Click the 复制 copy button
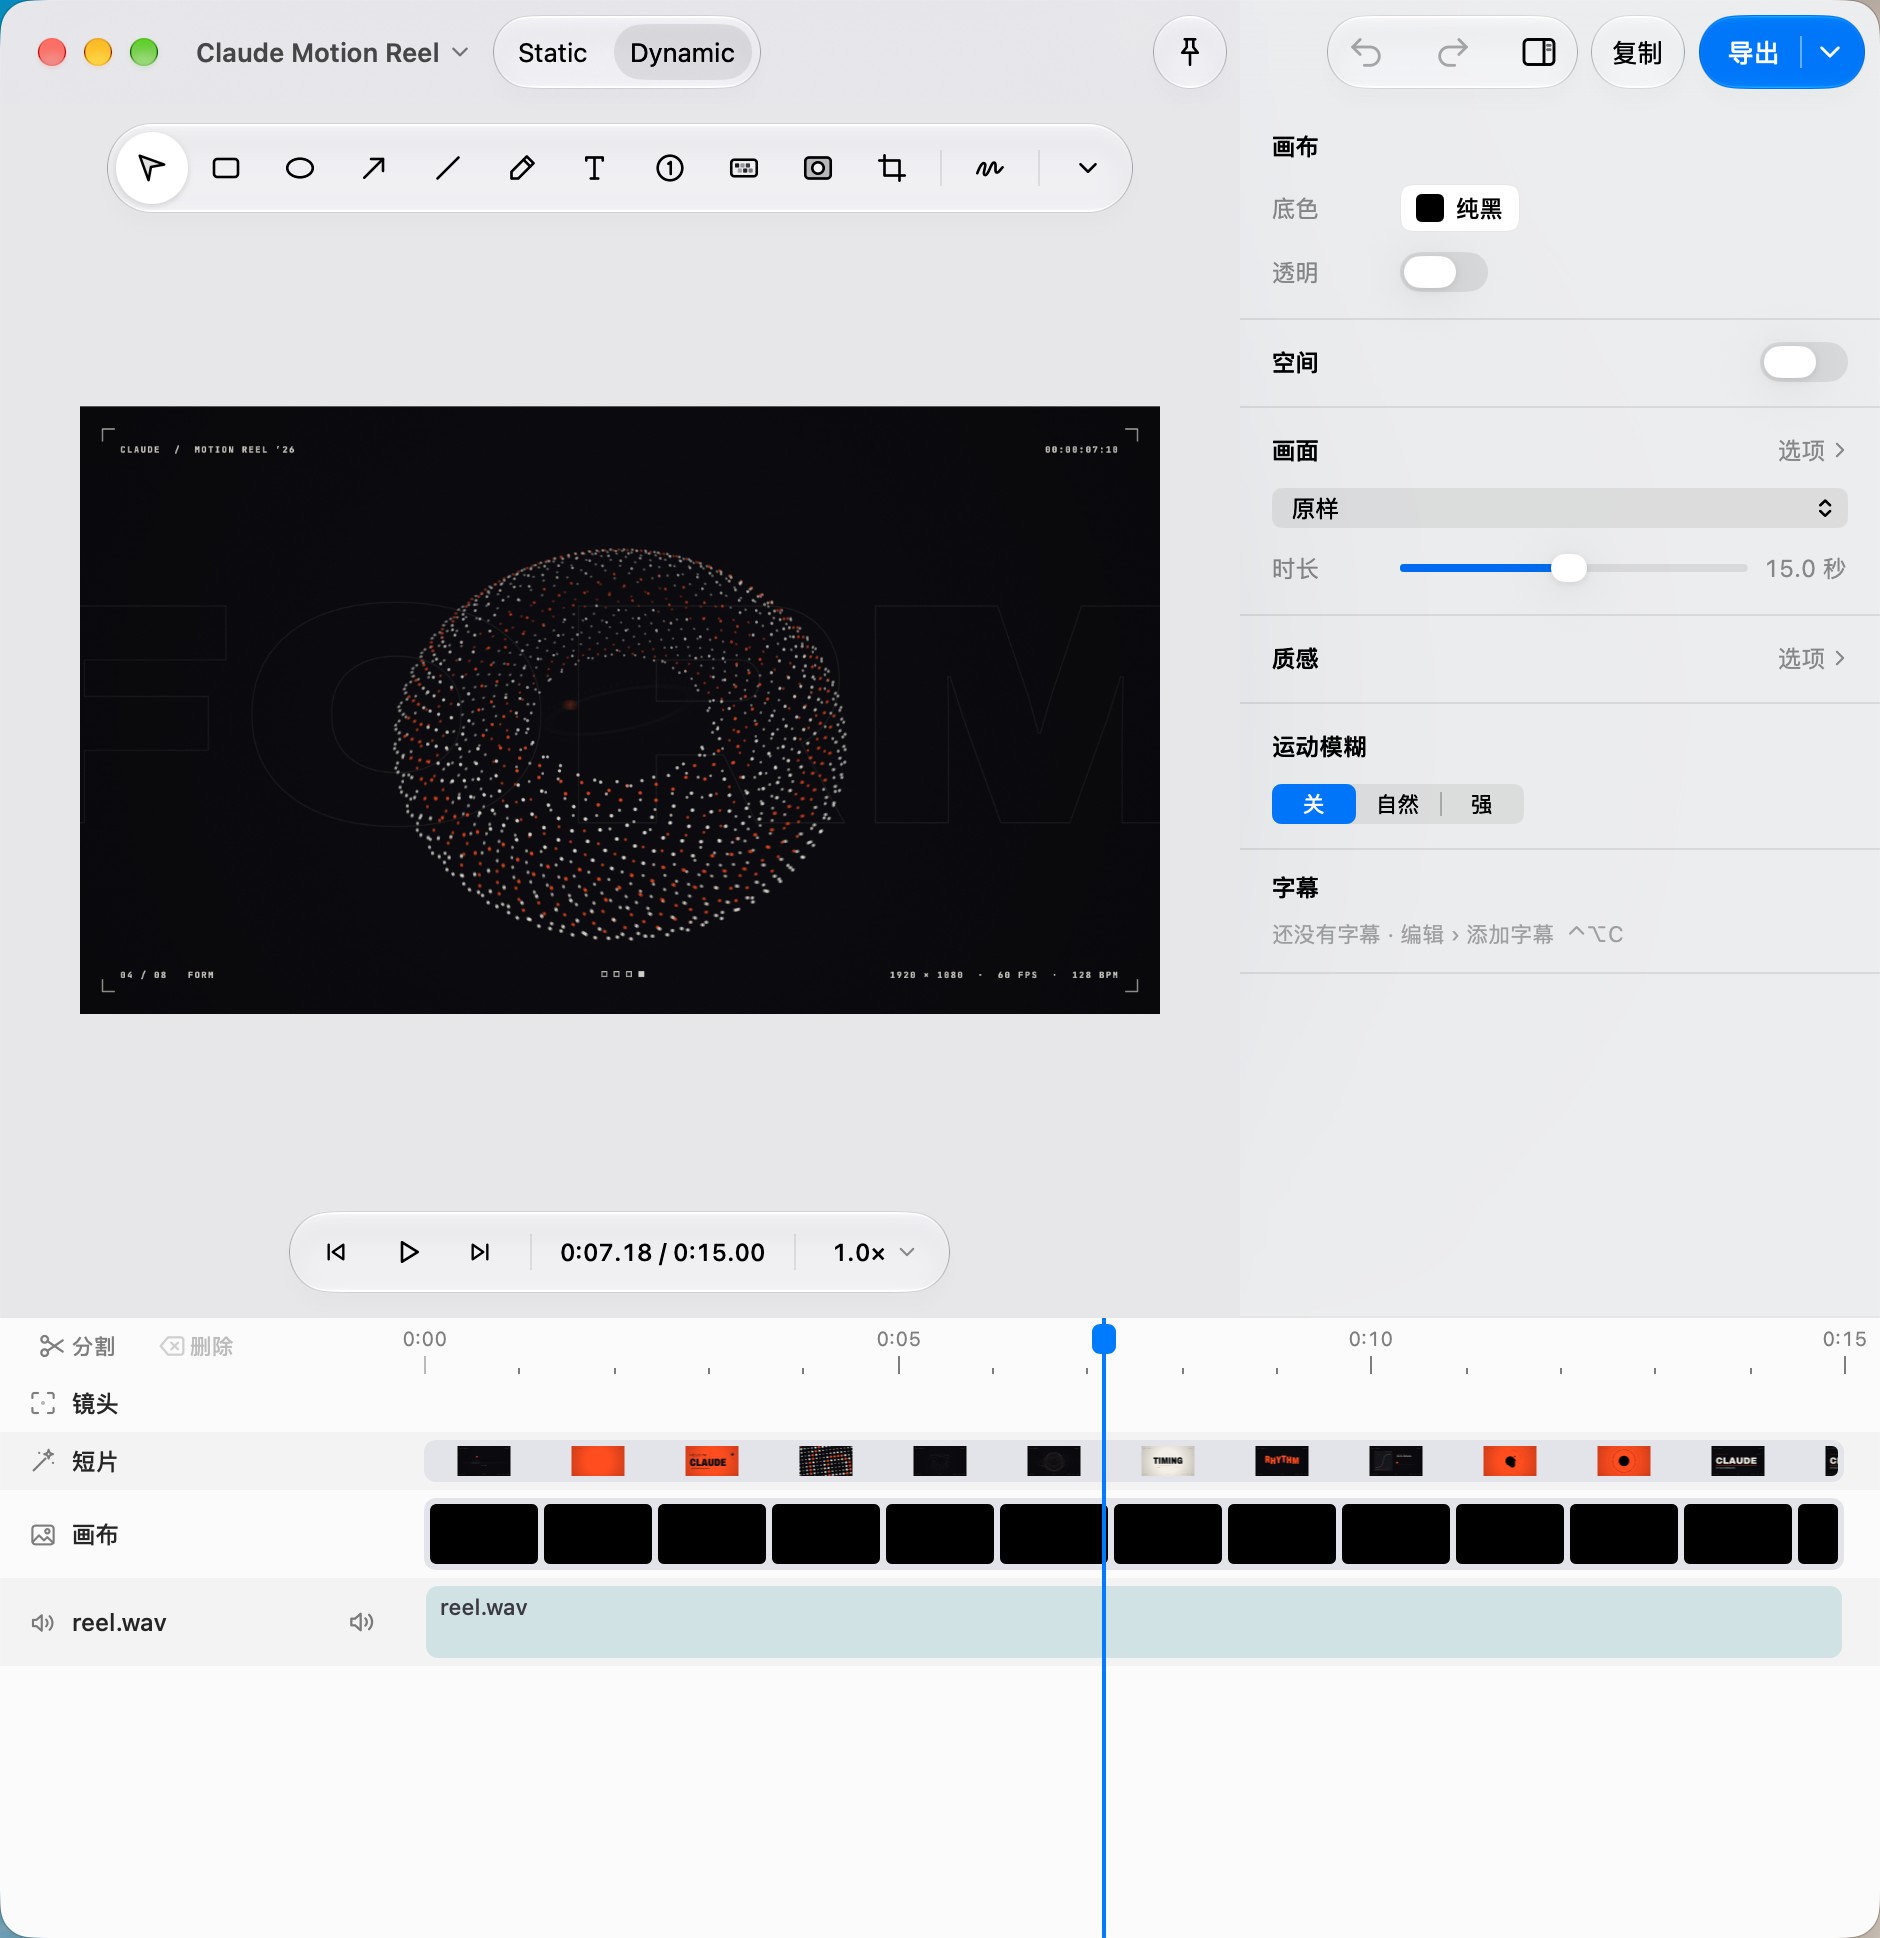The height and width of the screenshot is (1938, 1880). tap(1637, 52)
